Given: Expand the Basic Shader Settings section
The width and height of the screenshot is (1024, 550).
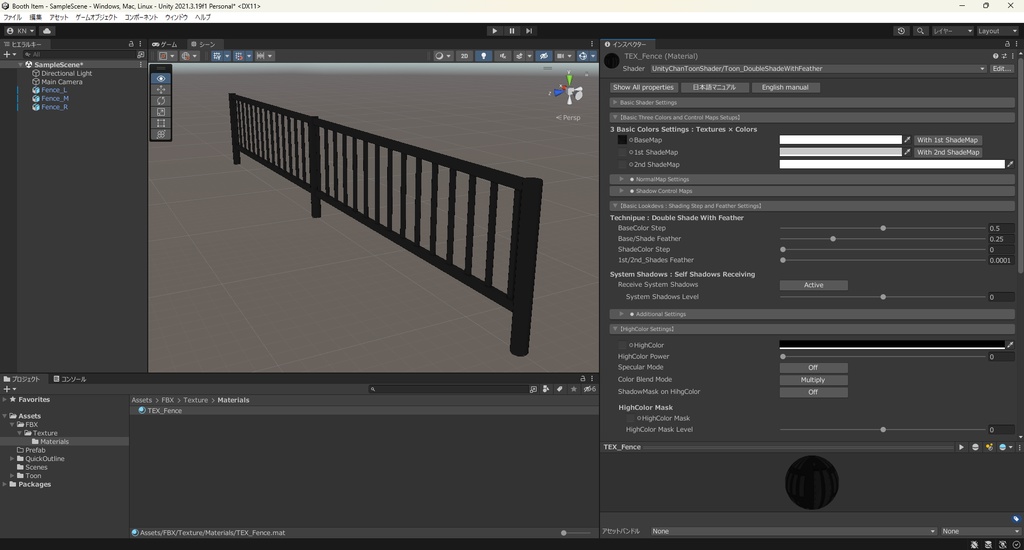Looking at the screenshot, I should [648, 102].
